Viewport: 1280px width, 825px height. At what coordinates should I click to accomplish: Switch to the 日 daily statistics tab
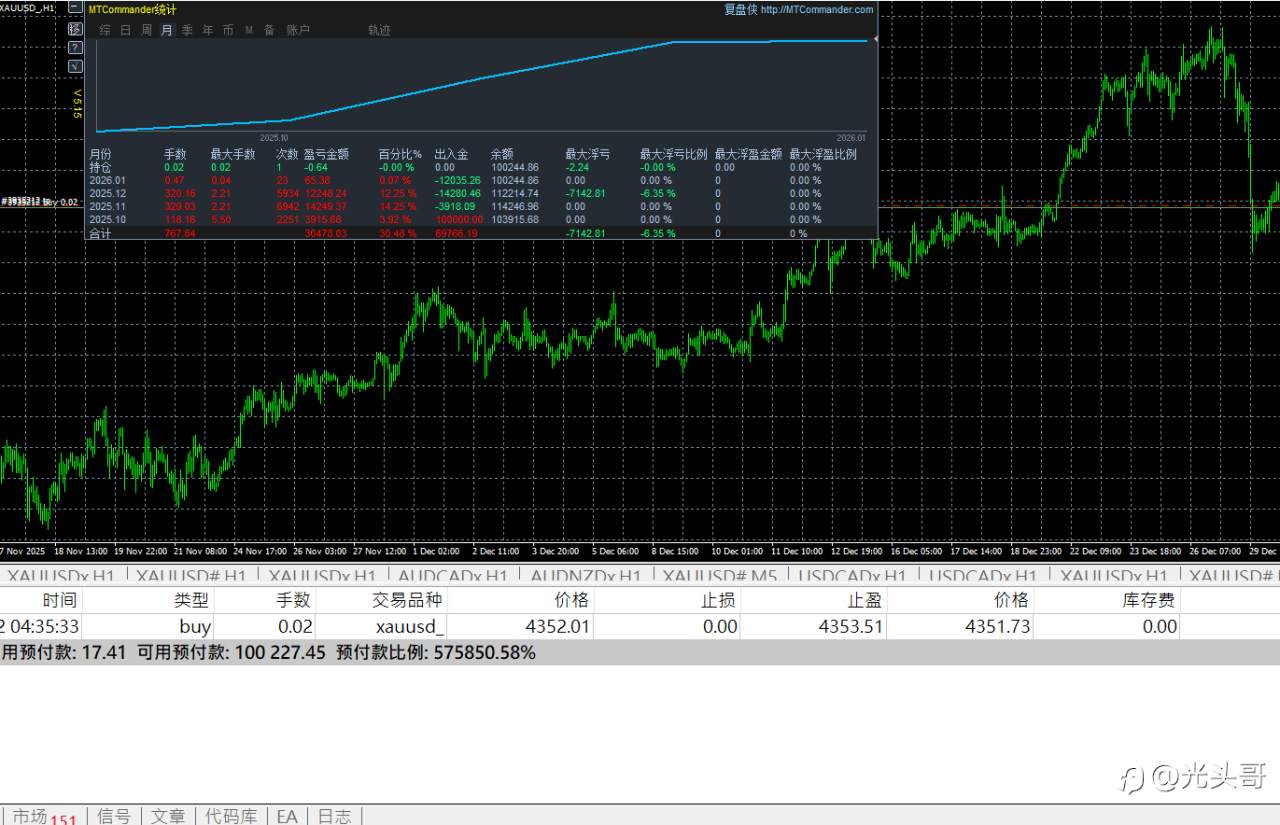point(126,30)
